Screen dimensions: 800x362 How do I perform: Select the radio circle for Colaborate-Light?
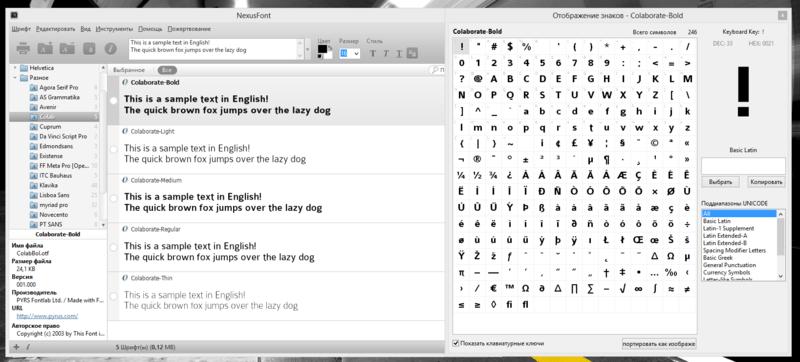pos(114,149)
